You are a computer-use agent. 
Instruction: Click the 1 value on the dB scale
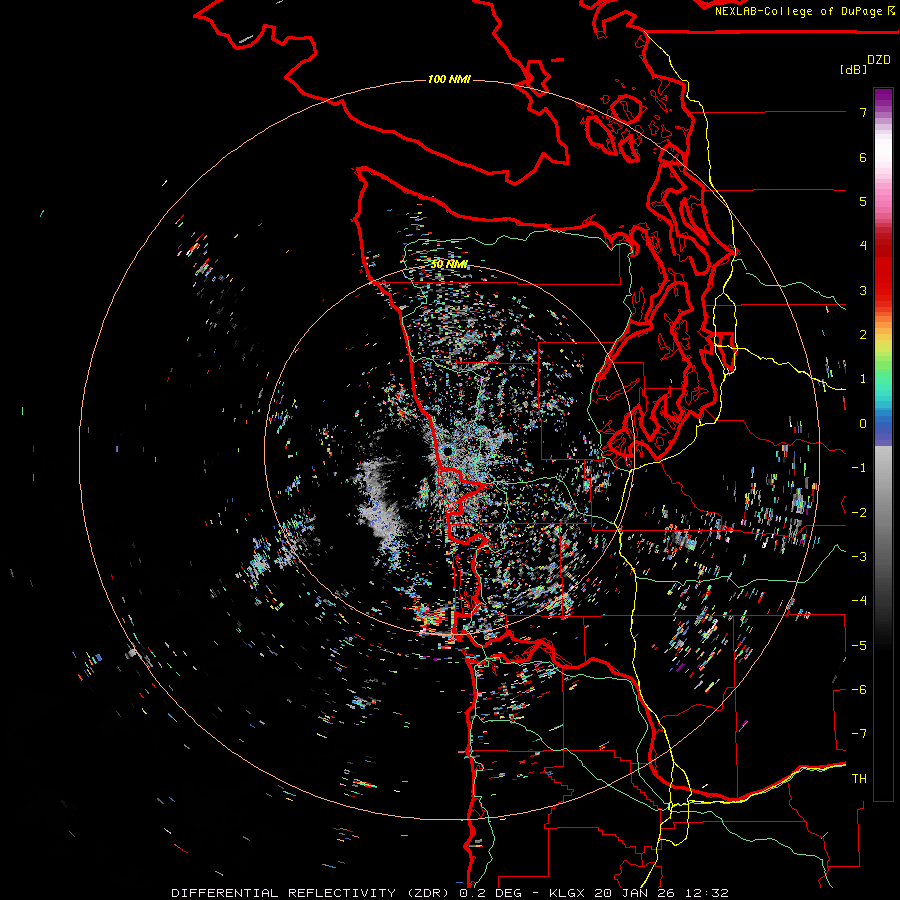point(863,379)
